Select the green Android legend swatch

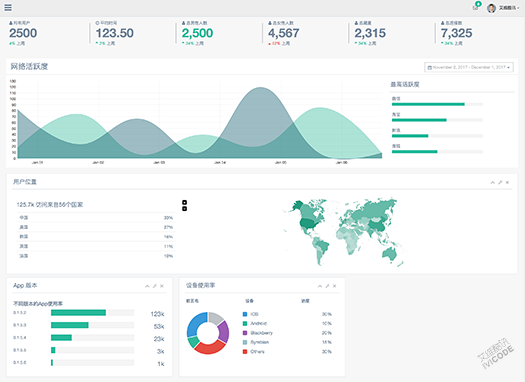(245, 323)
